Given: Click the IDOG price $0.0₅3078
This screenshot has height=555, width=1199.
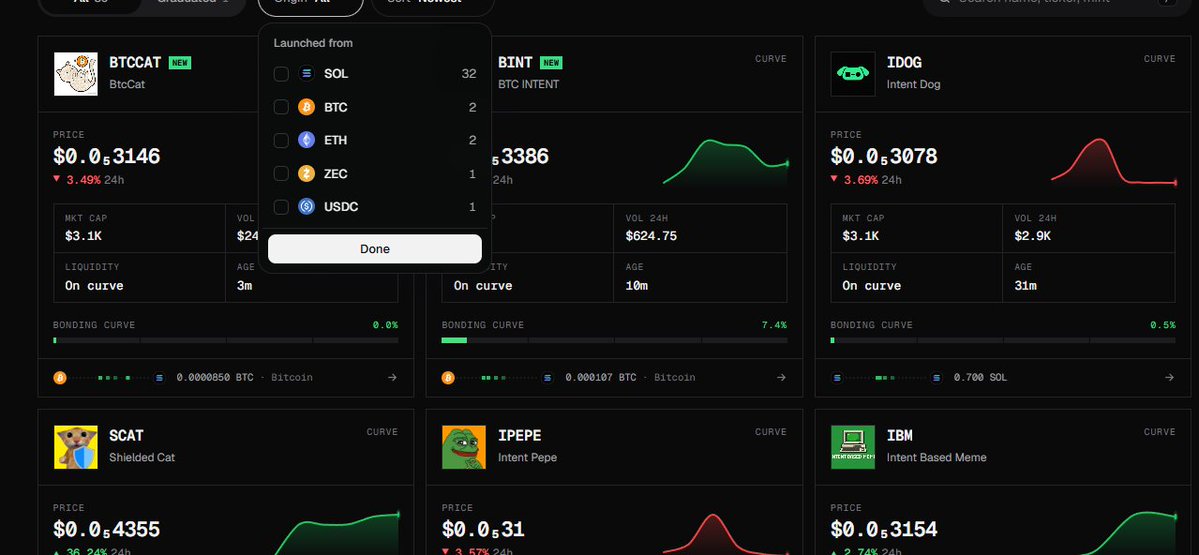Looking at the screenshot, I should point(884,157).
